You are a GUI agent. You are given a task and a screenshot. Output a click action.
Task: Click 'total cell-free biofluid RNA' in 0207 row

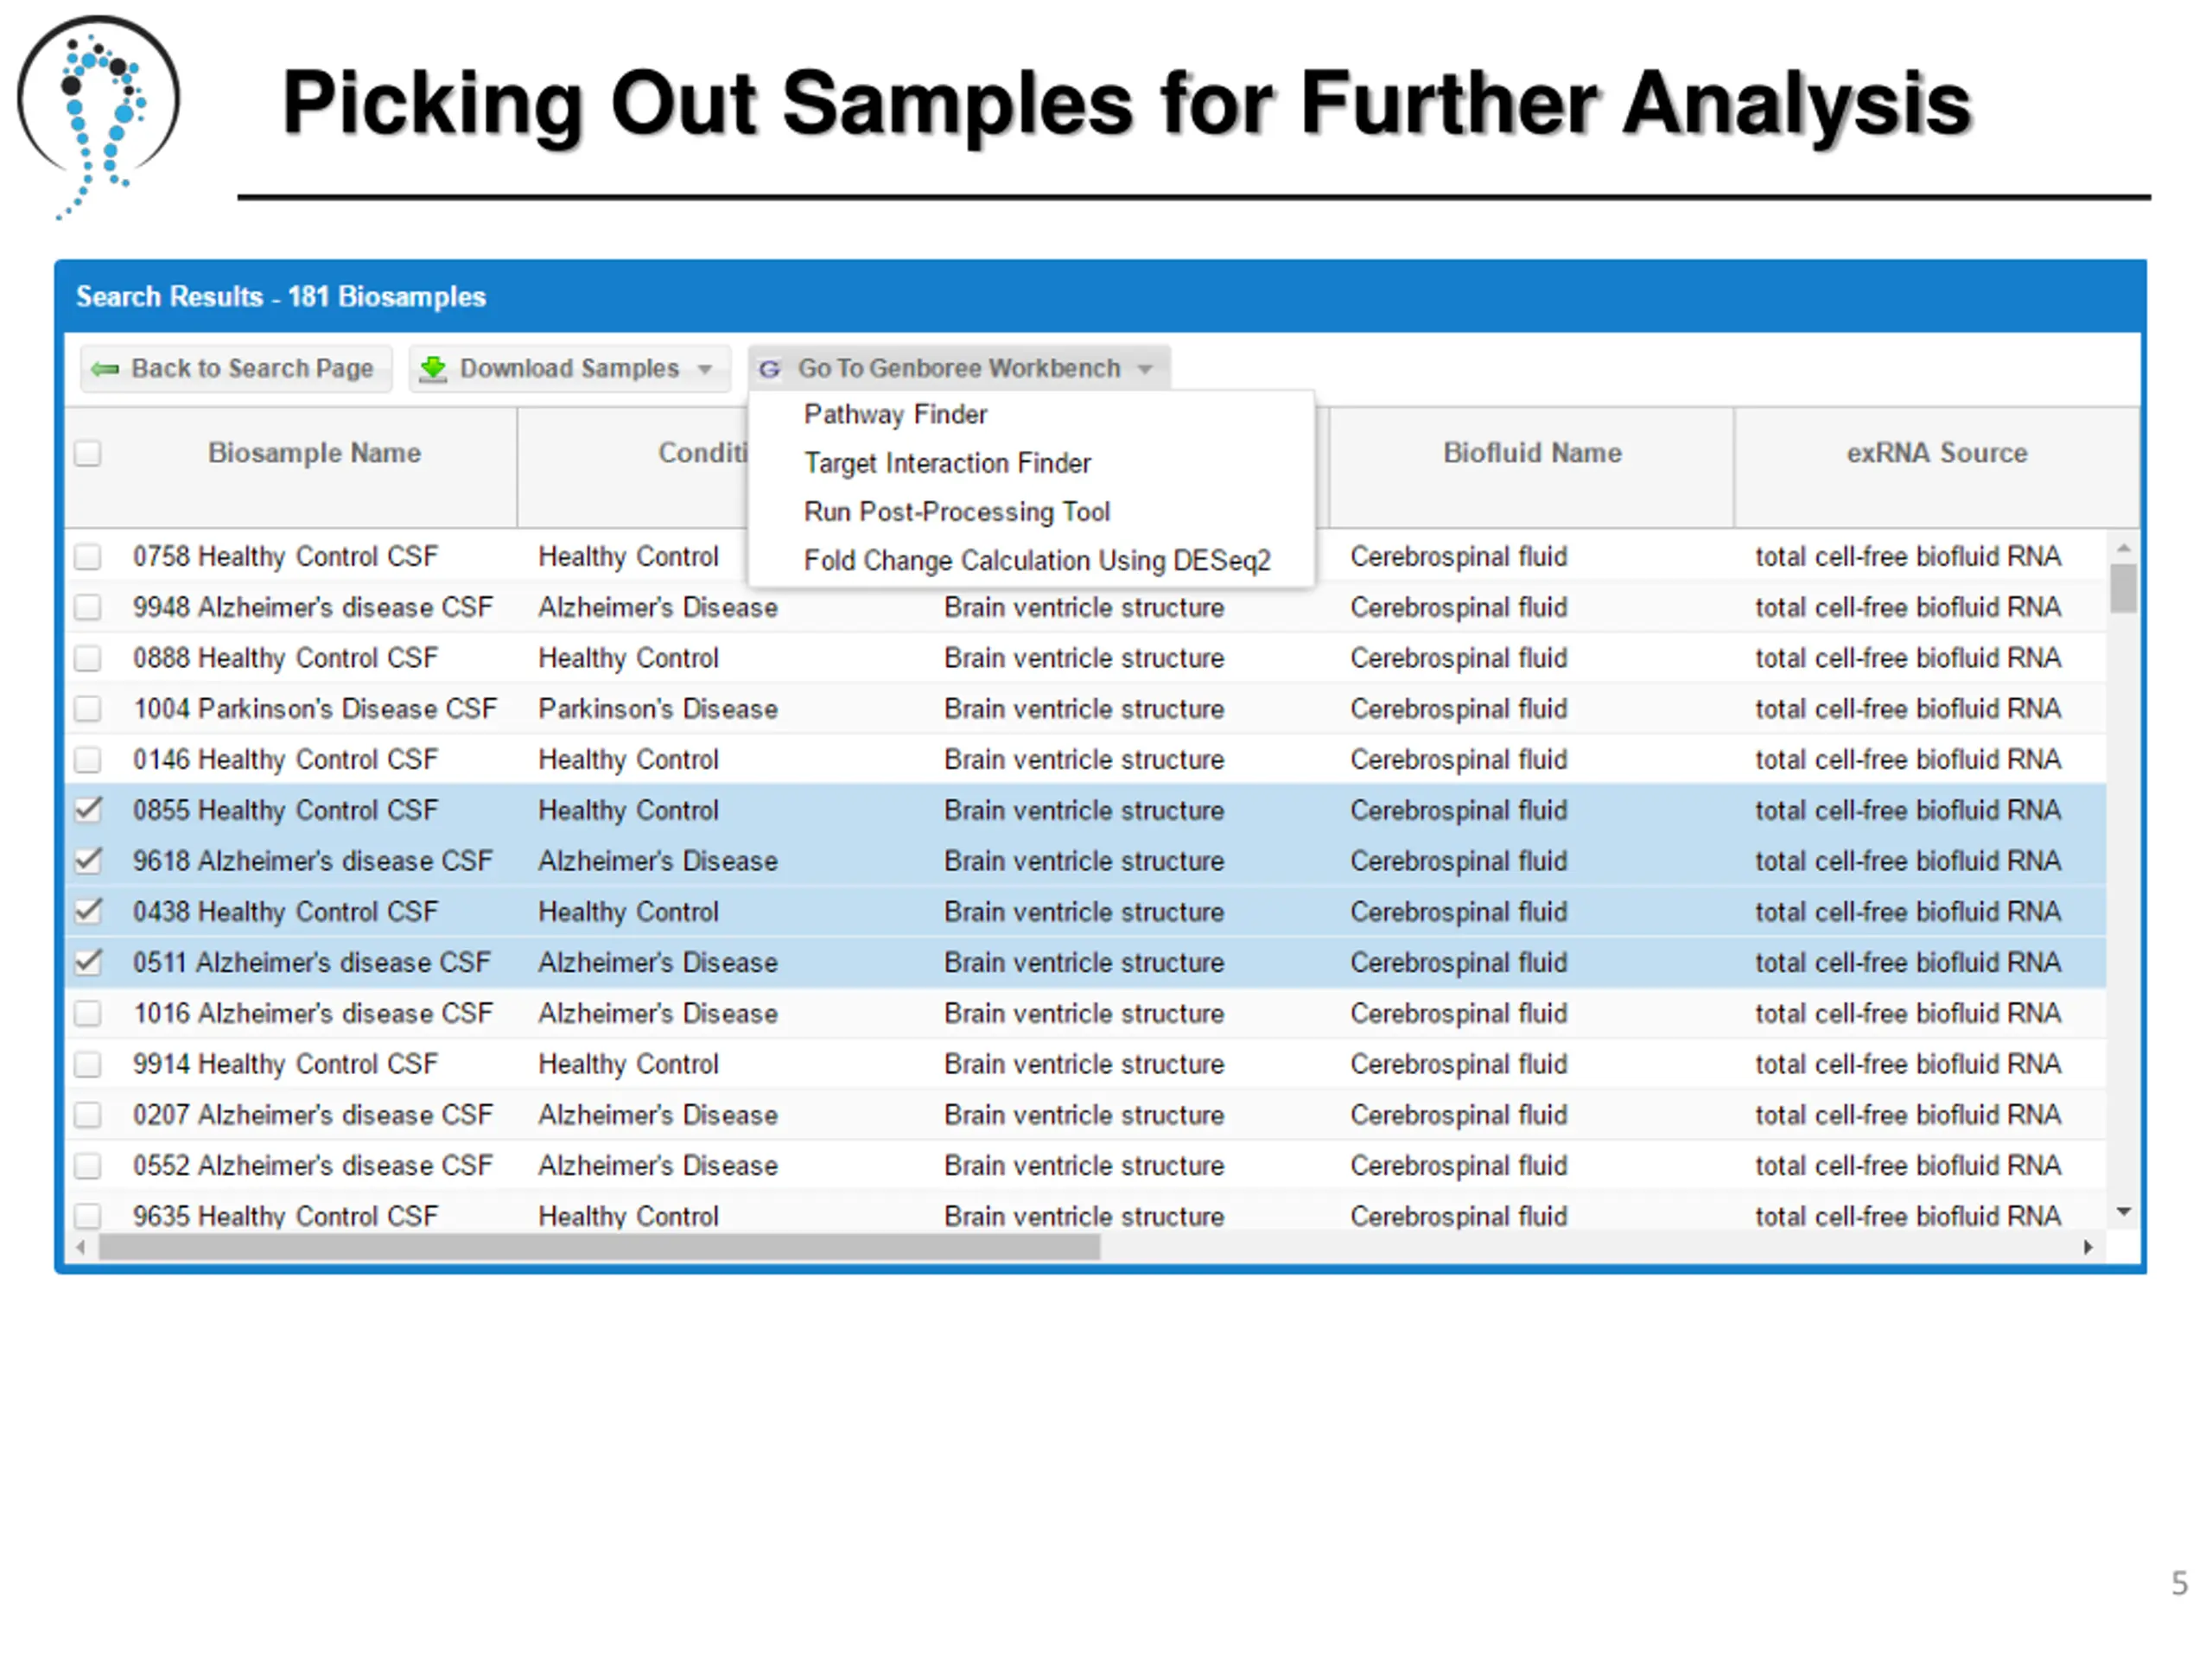click(x=1907, y=1114)
